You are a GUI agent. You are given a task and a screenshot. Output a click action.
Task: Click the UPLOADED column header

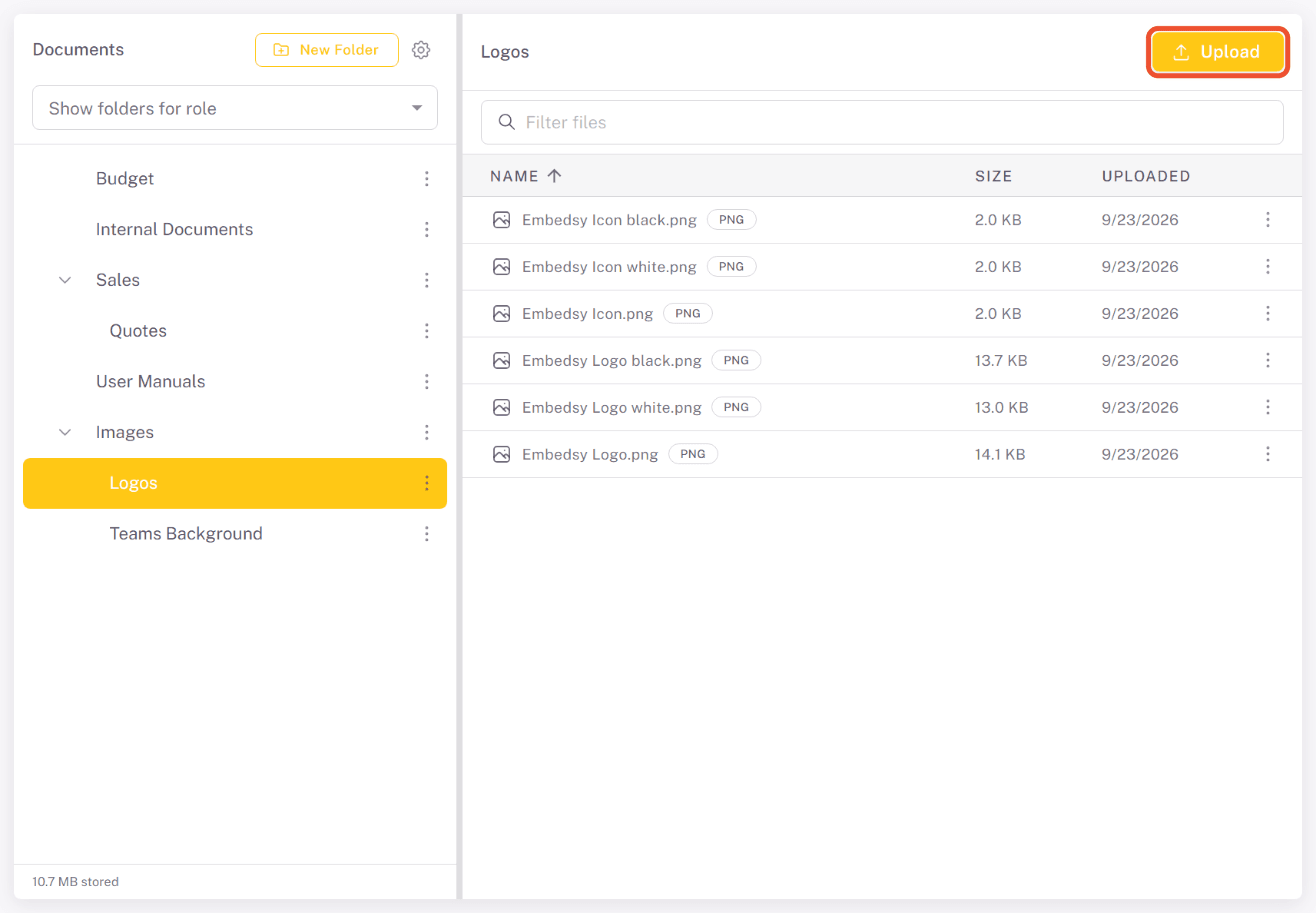[x=1146, y=176]
